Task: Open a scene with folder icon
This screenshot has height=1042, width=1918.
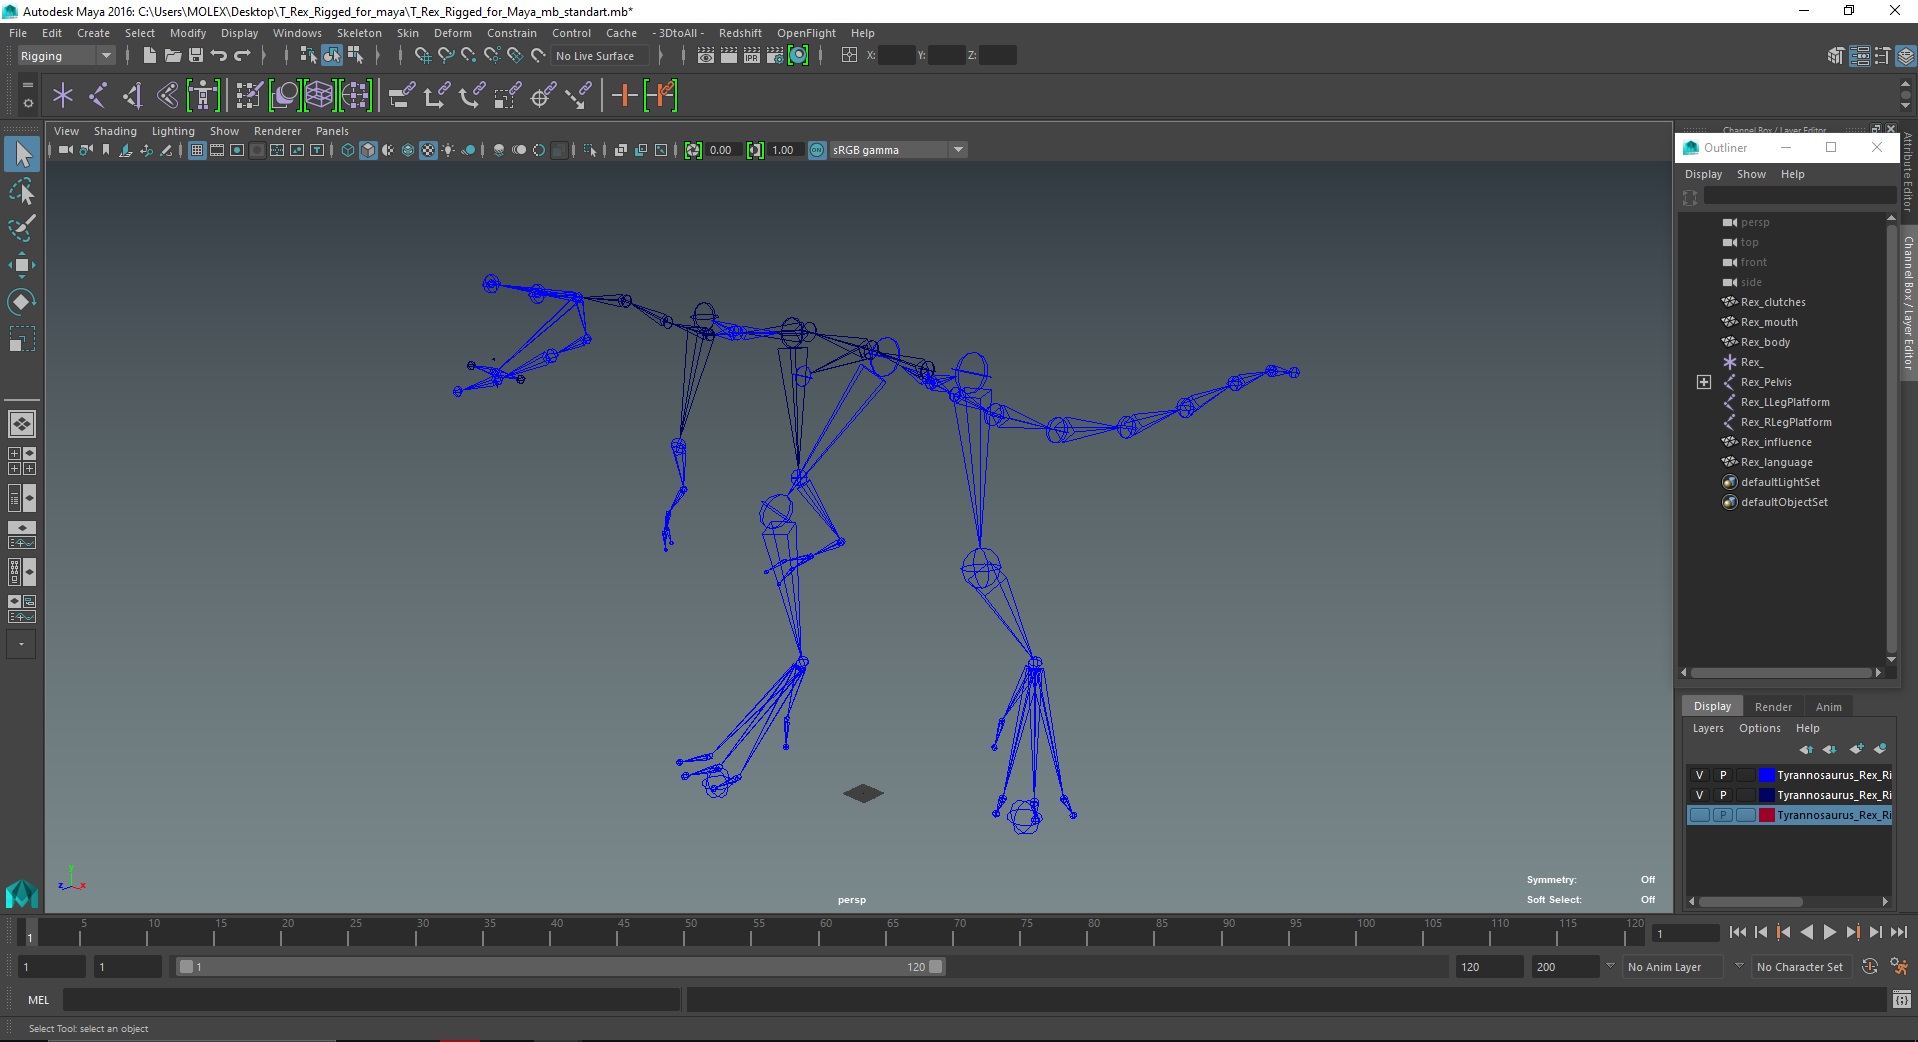Action: point(172,56)
